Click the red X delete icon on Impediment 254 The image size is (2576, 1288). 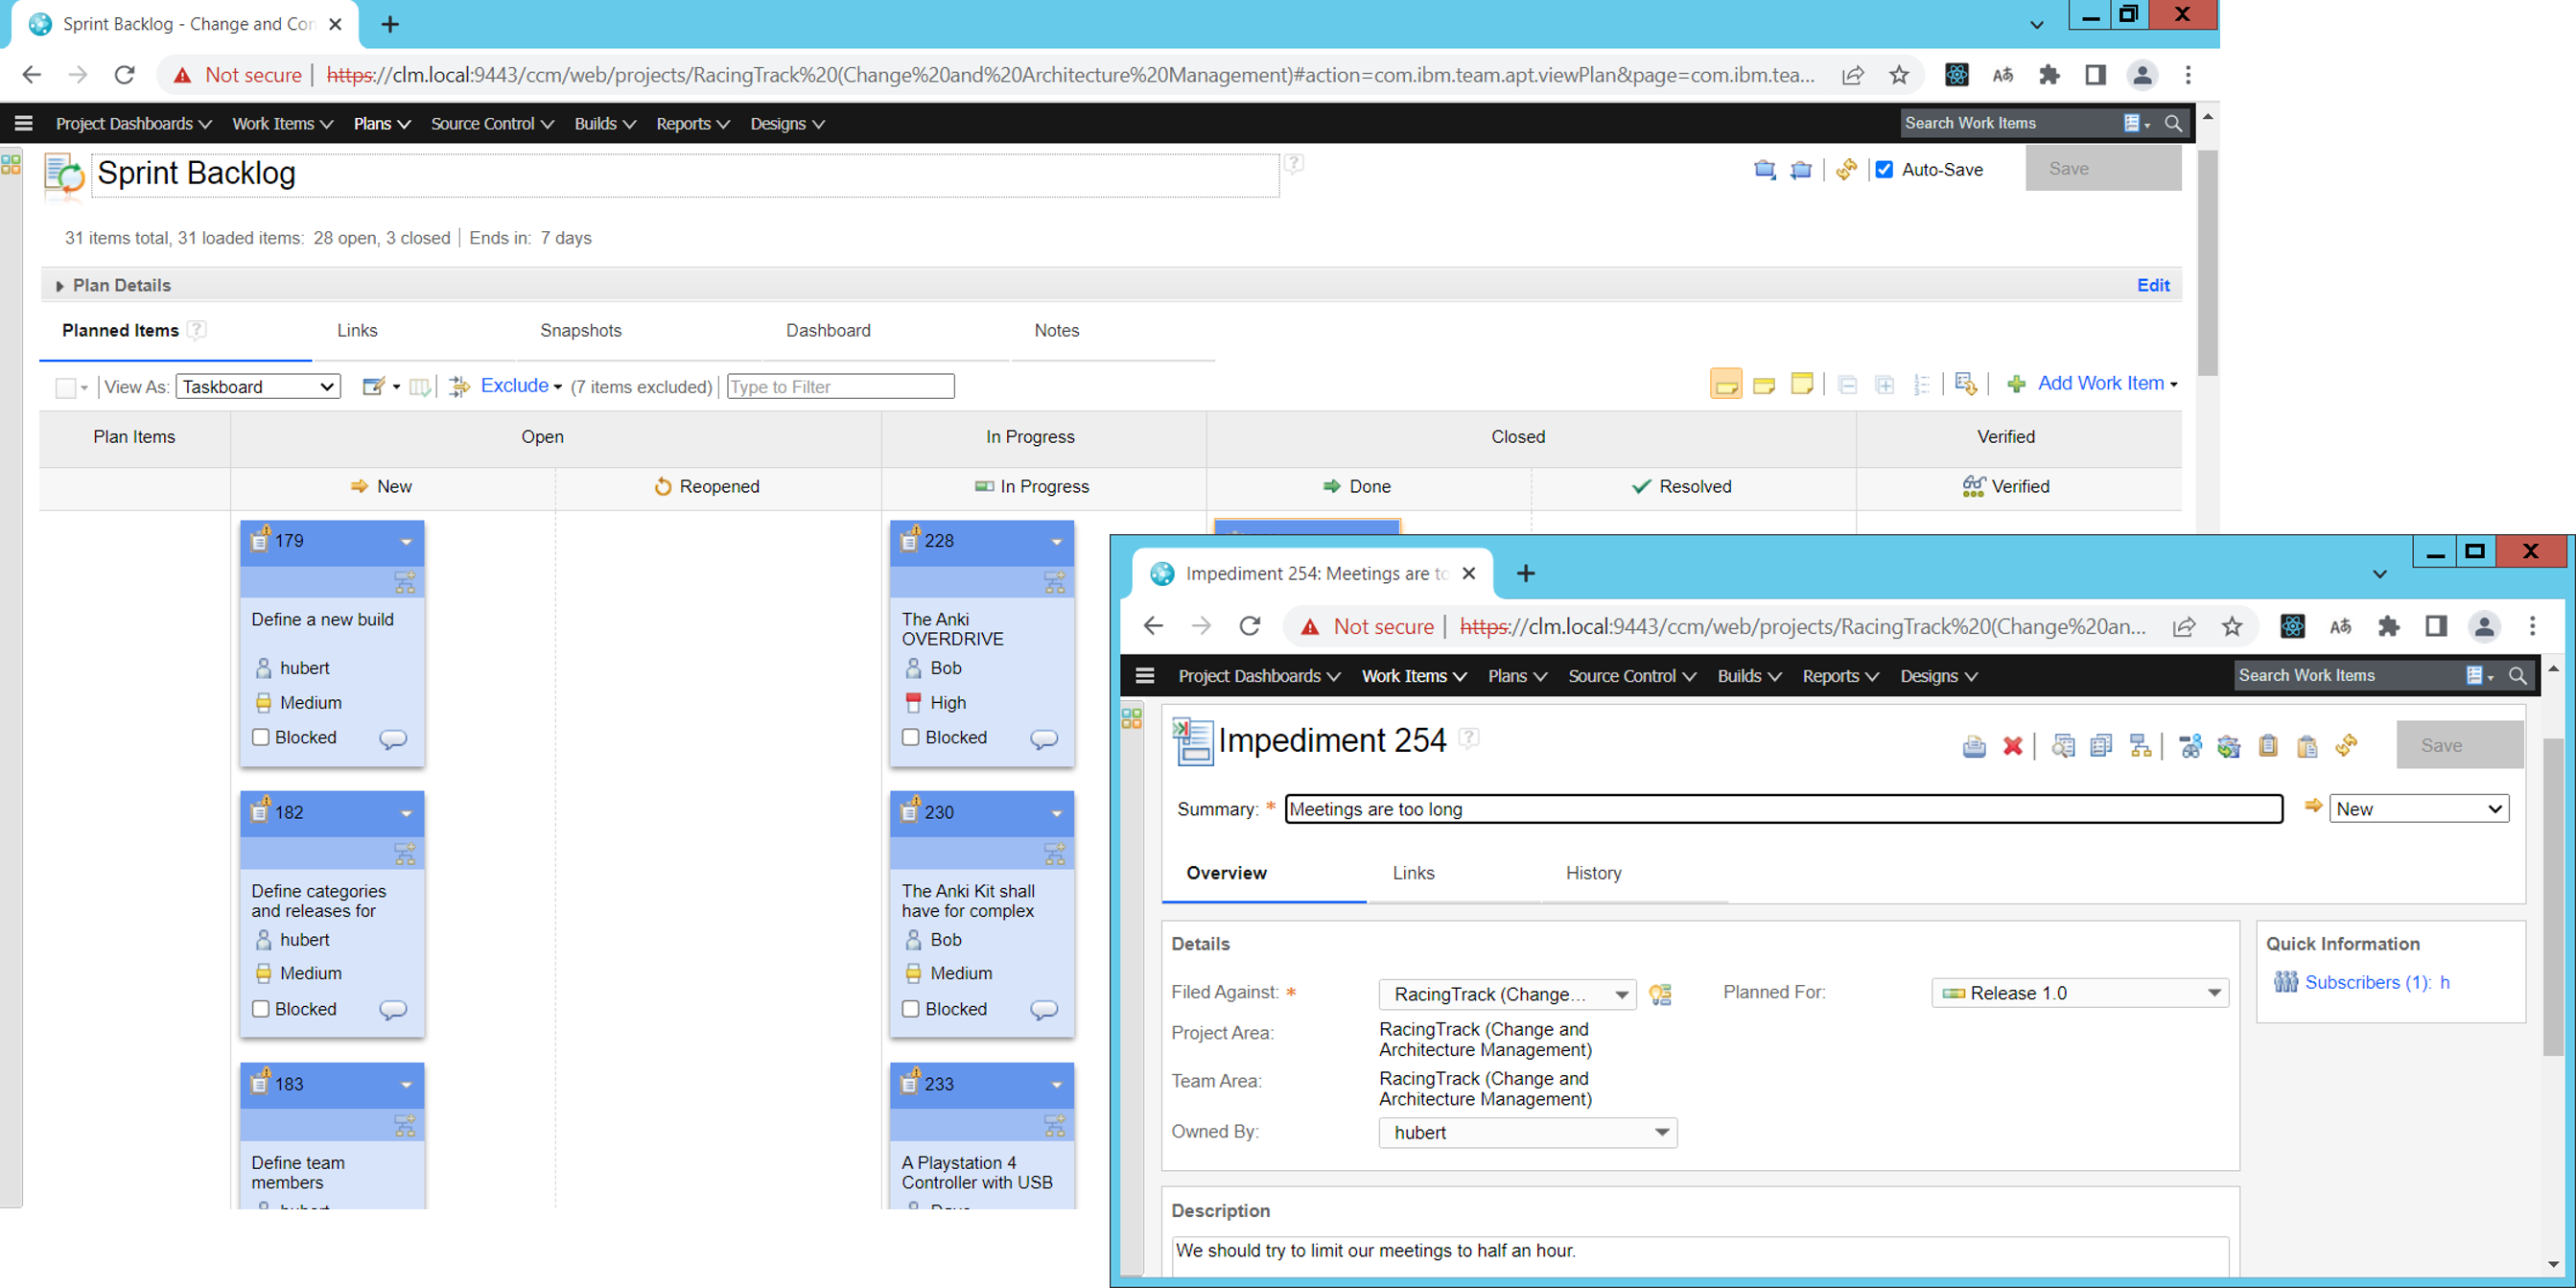point(2013,746)
